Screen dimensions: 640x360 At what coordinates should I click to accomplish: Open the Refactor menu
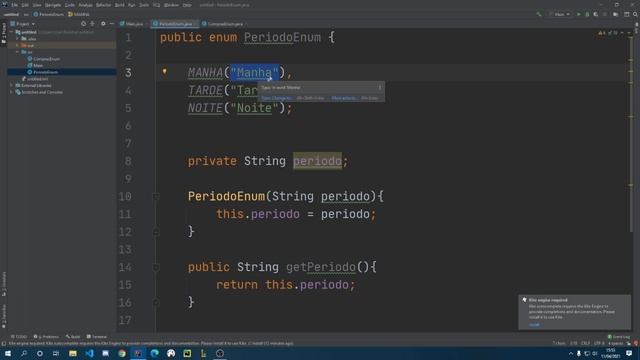tap(103, 5)
